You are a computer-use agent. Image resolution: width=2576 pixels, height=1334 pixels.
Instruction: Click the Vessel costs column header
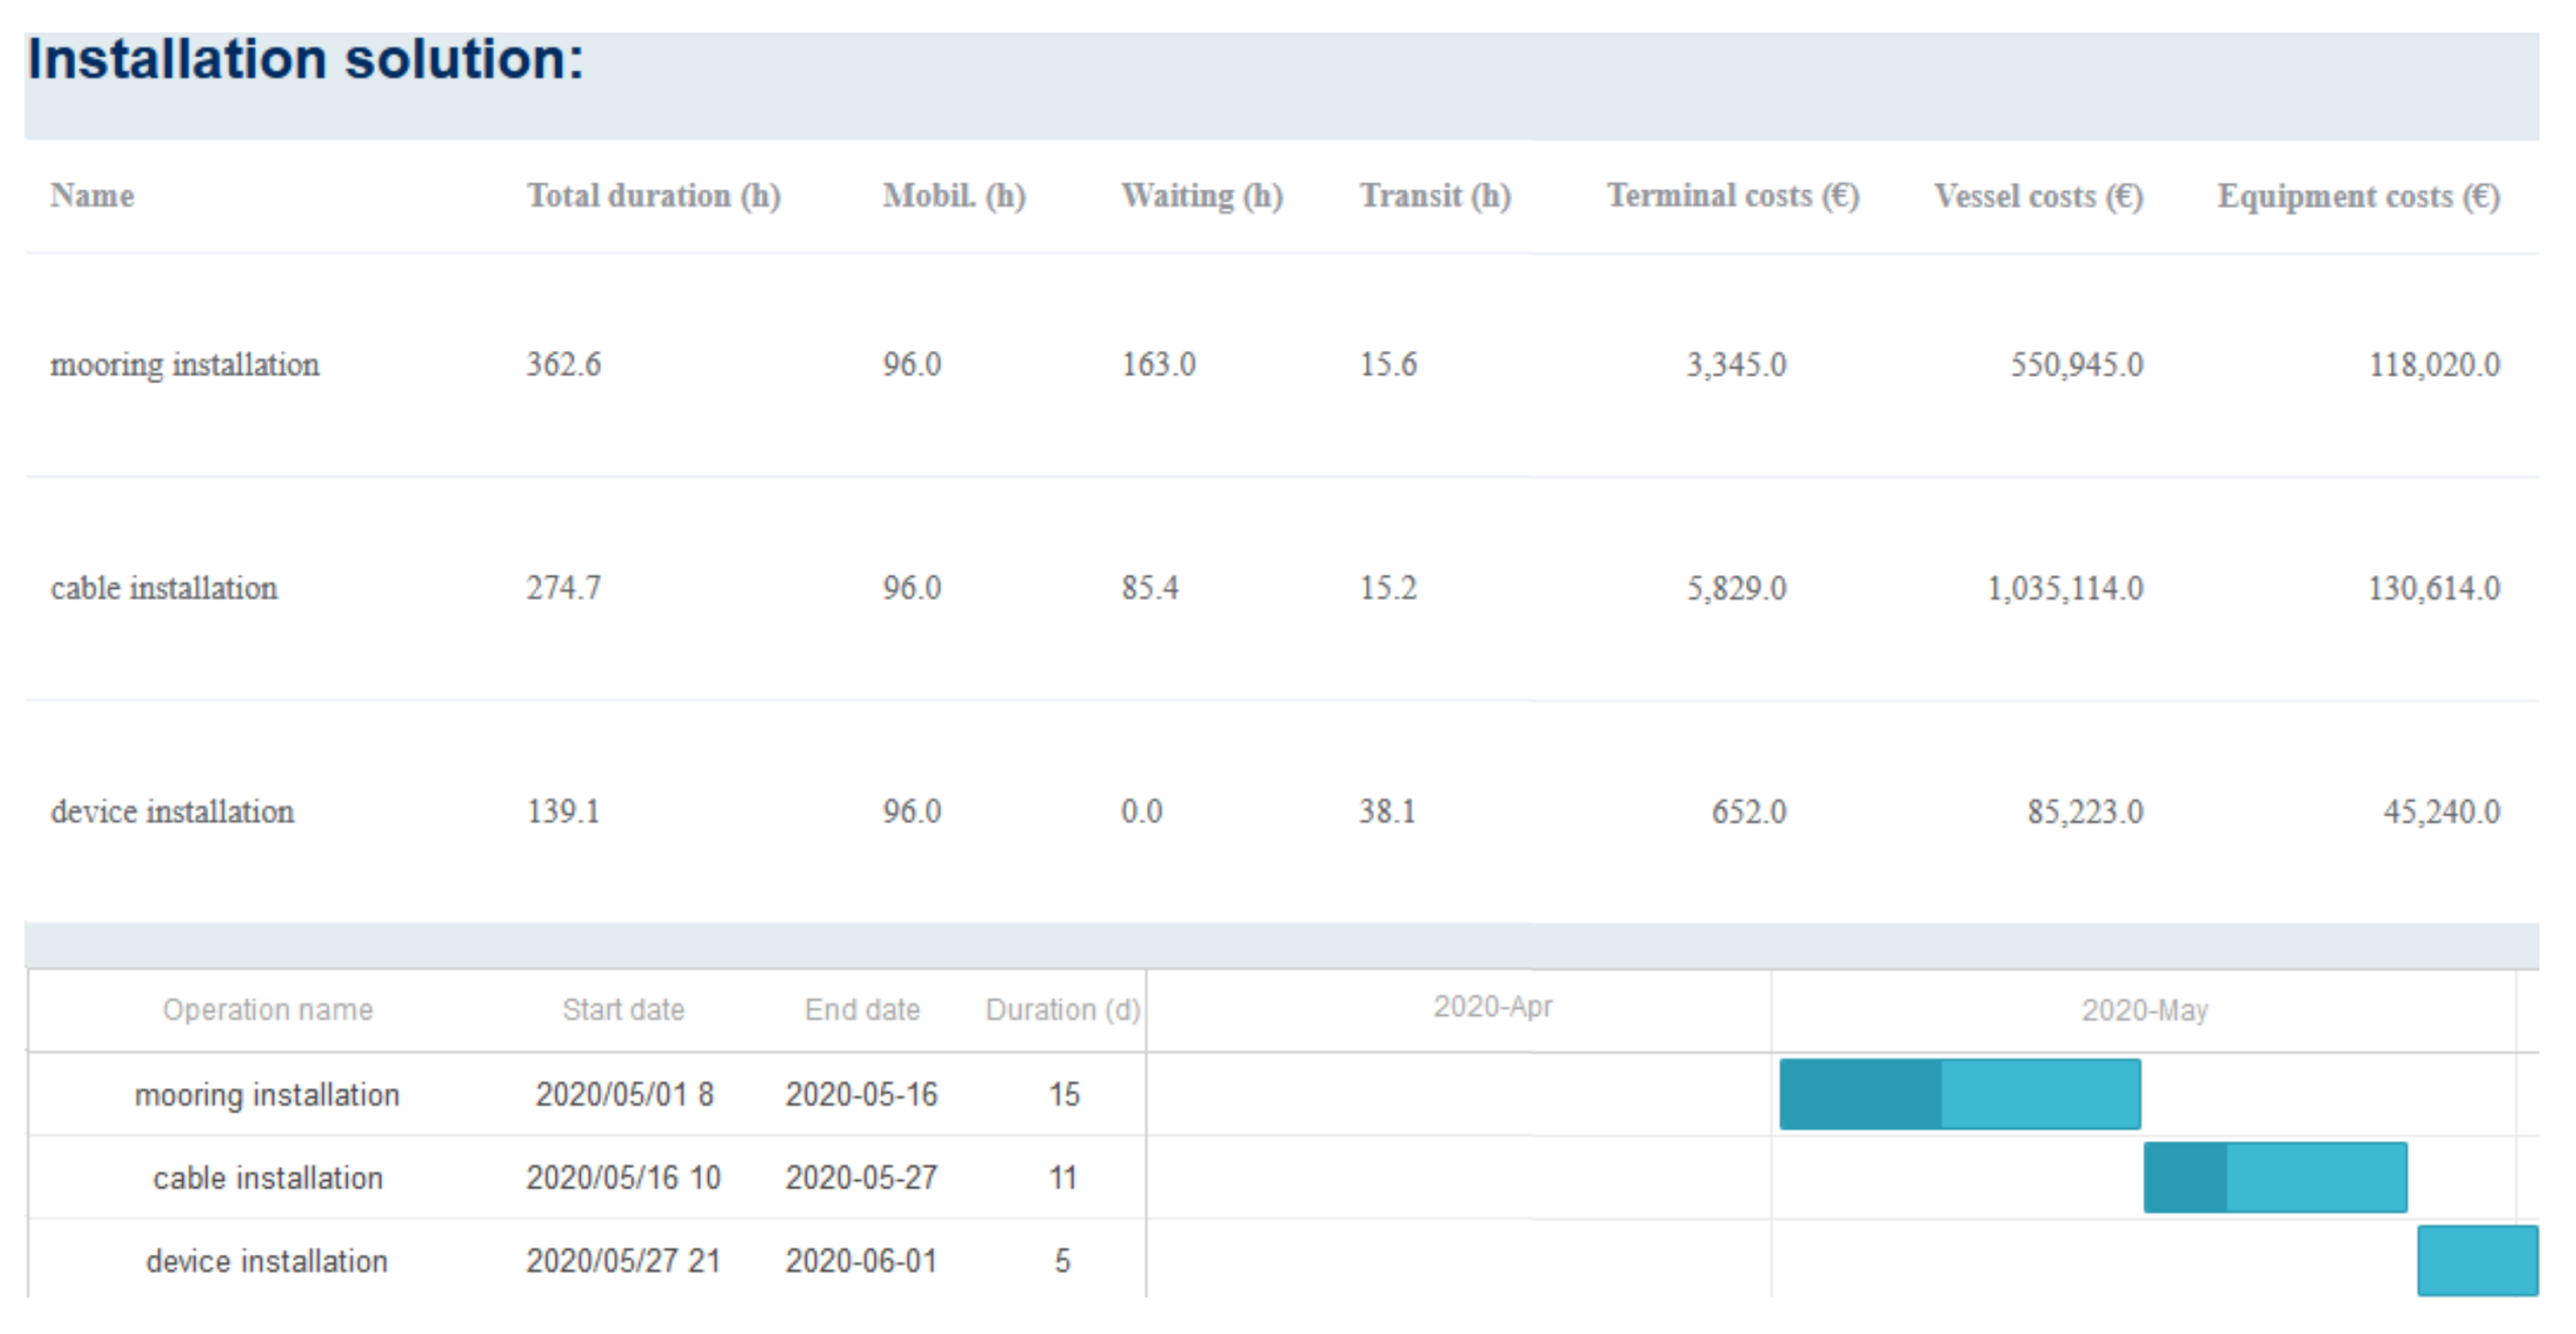pos(2037,195)
